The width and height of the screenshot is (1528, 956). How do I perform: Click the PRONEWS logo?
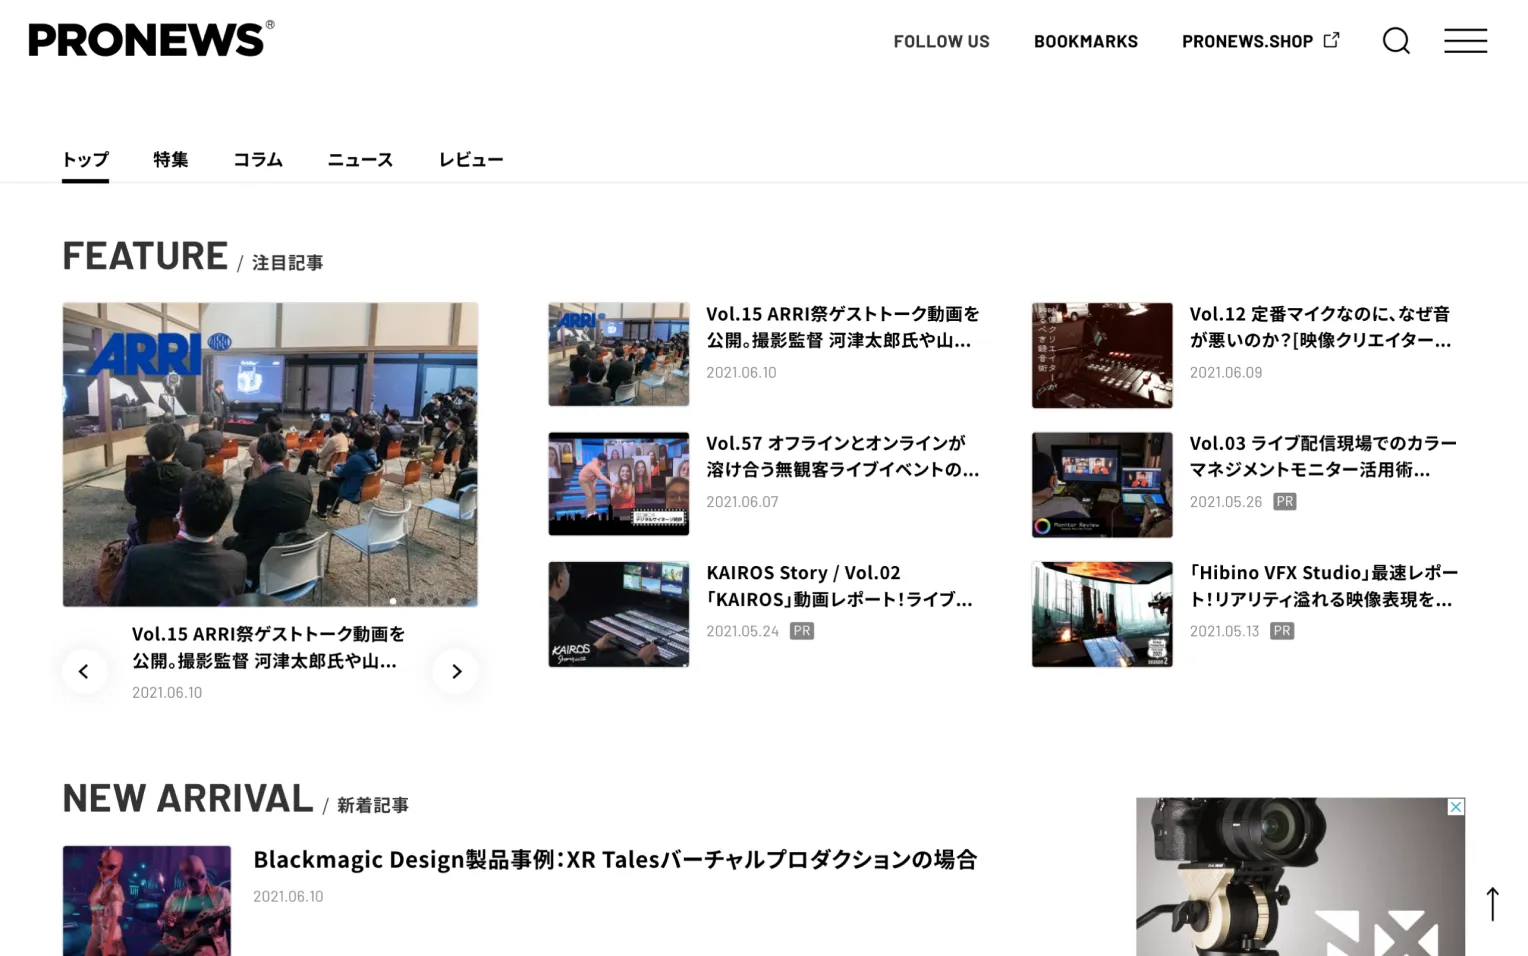151,39
